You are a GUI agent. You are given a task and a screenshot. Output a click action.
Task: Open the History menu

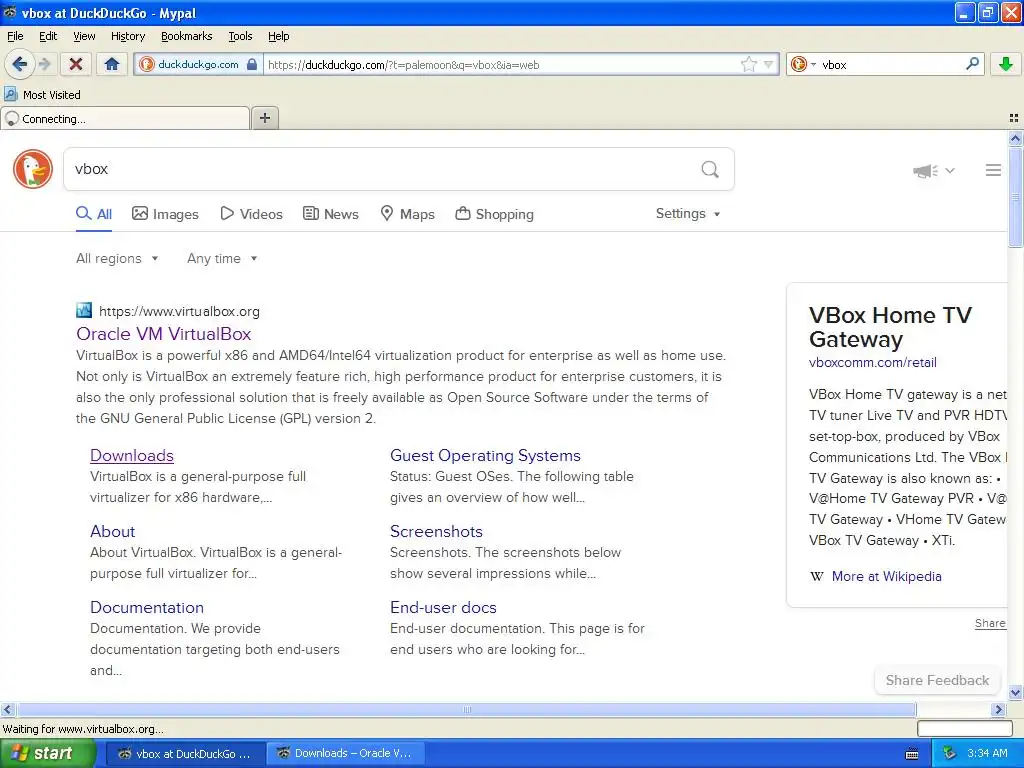(127, 36)
